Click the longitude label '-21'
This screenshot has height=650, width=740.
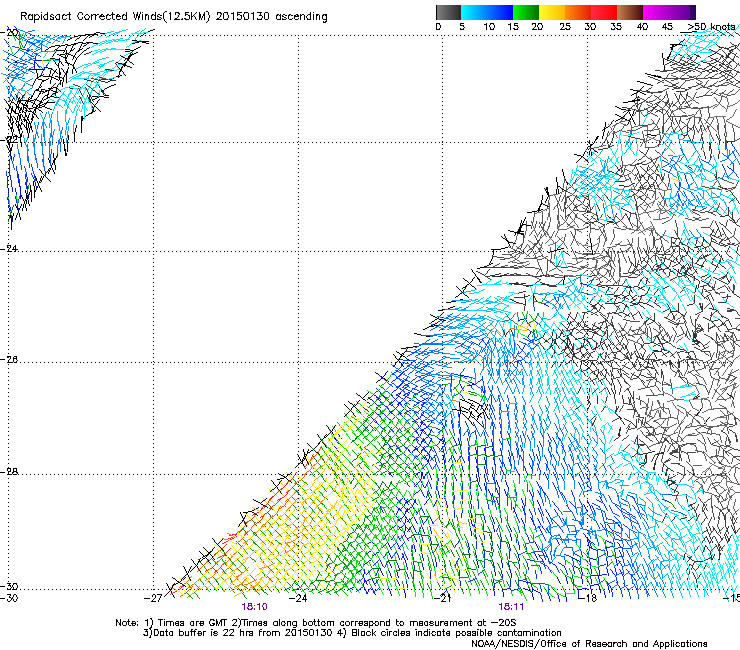442,598
